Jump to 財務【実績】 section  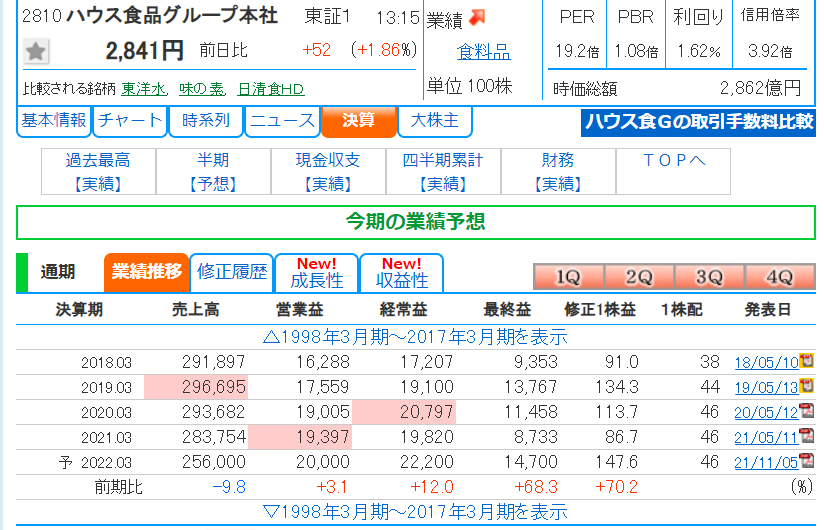click(558, 171)
